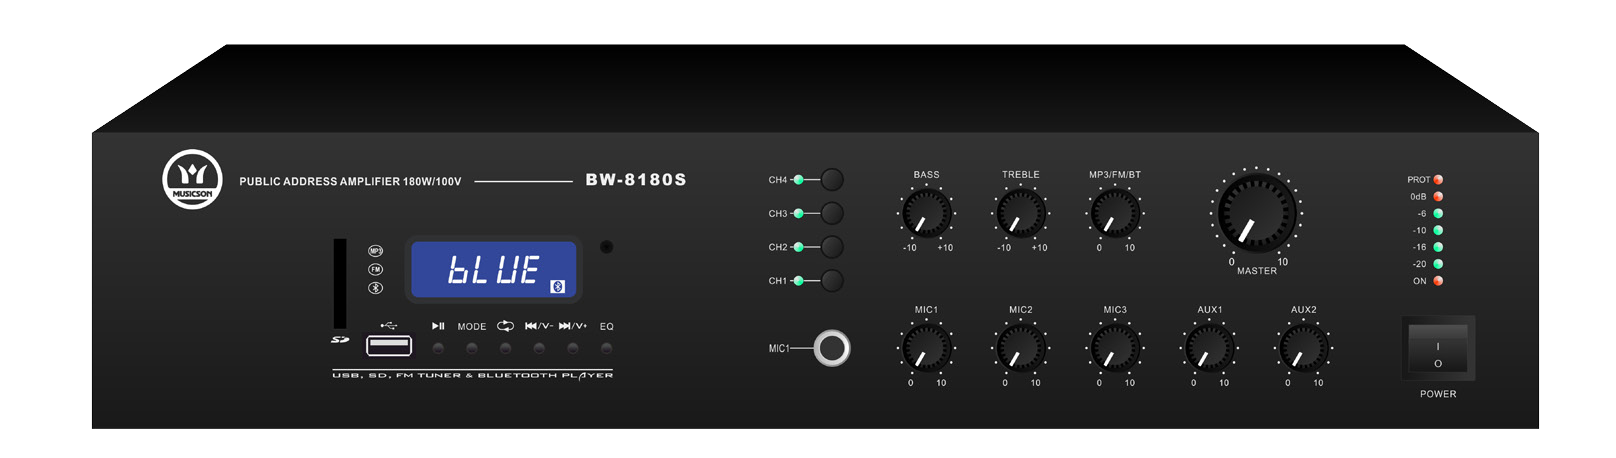Viewport: 1616px width, 458px height.
Task: Click the AUX2 level knob
Action: coord(1303,349)
